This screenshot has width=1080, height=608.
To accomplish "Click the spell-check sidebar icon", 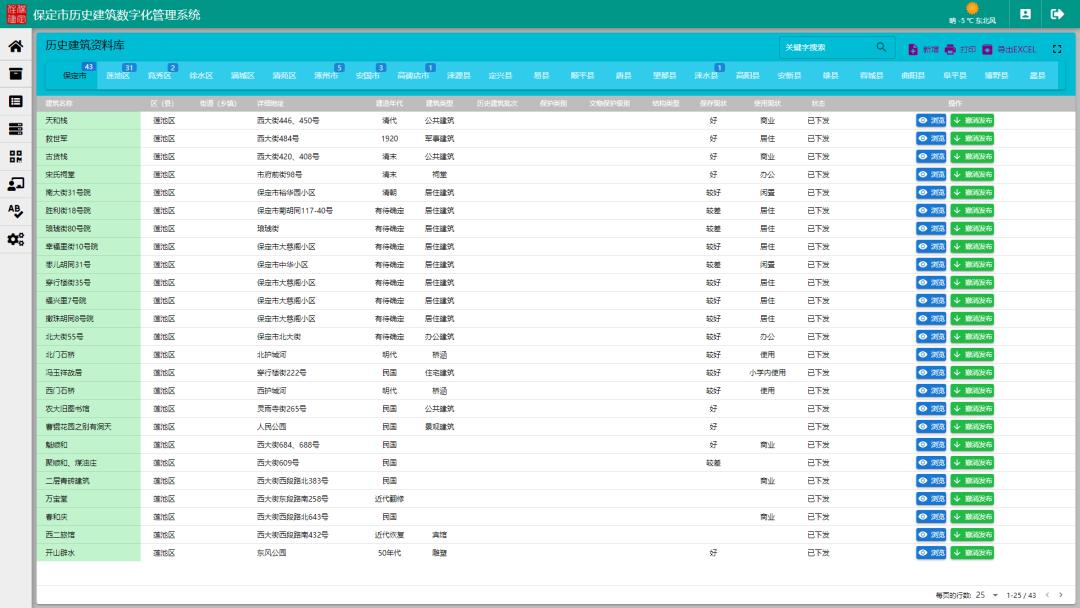I will tap(15, 211).
